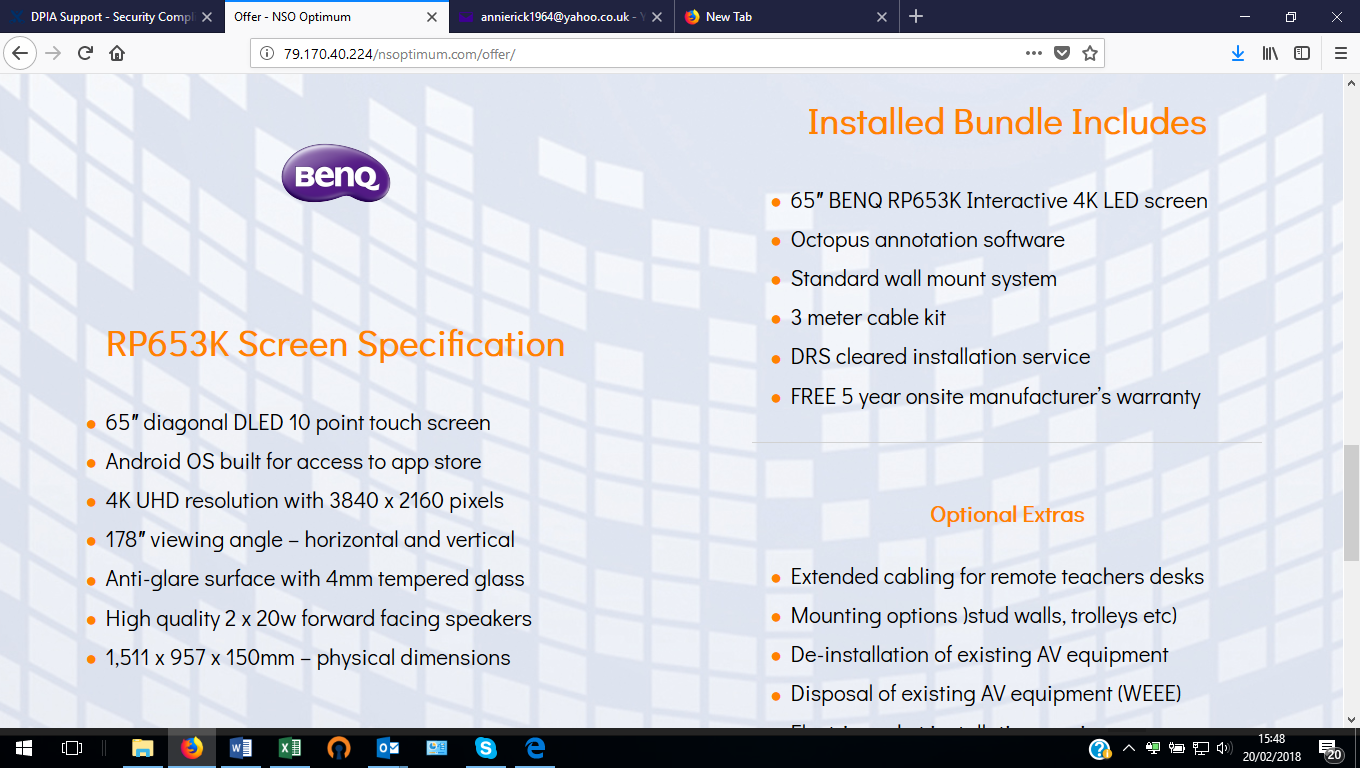Click '65″ diagonal DLED 10 point touch screen'
This screenshot has height=768, width=1360.
coord(298,423)
